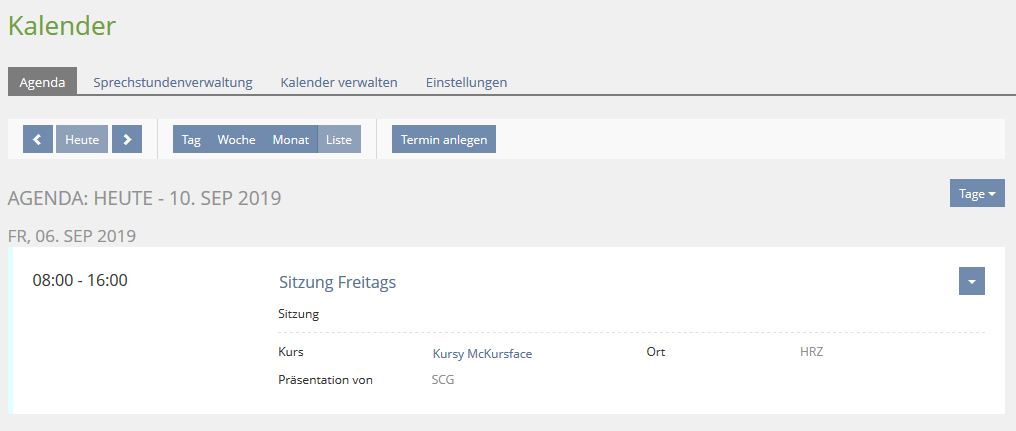The image size is (1016, 431).
Task: Create appointment via Termin anlegen
Action: [x=444, y=140]
